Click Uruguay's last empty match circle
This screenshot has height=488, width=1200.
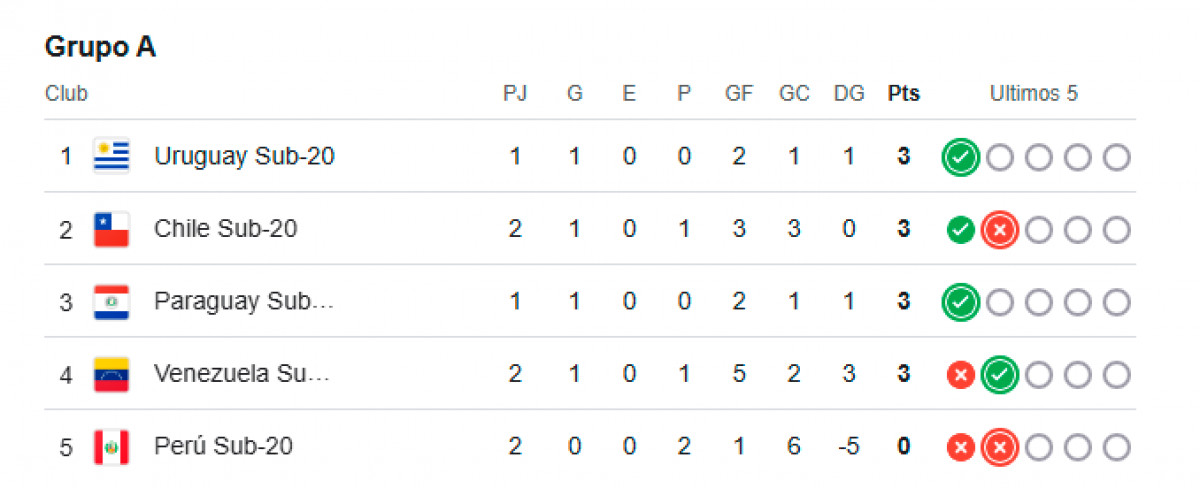pos(1116,158)
